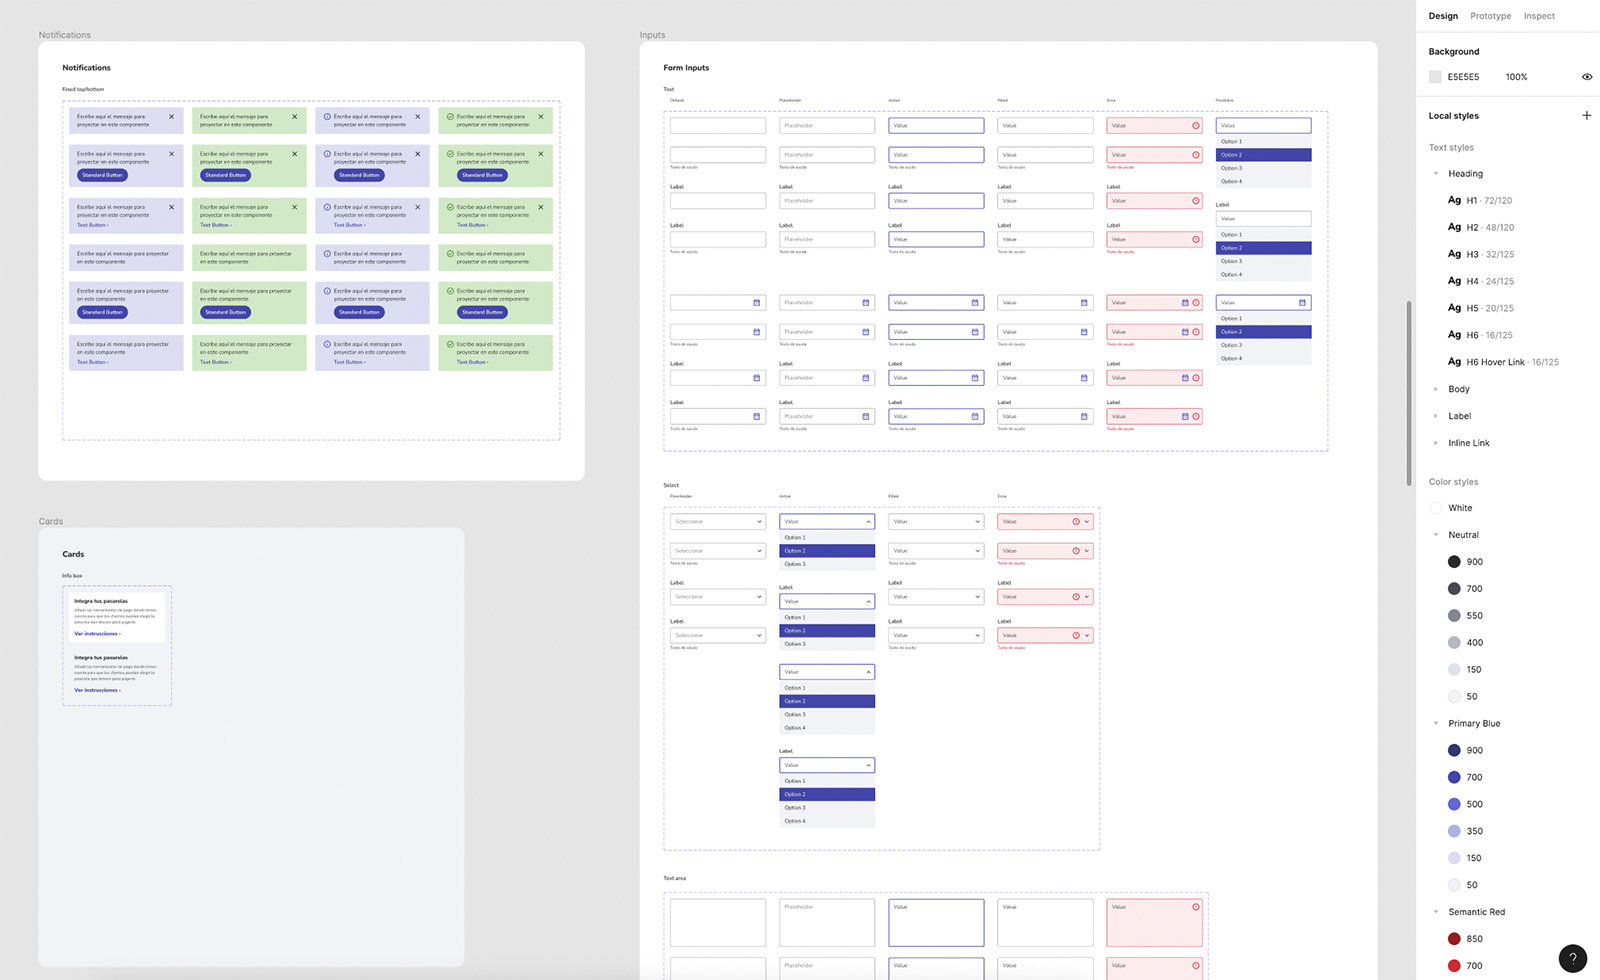This screenshot has height=980, width=1600.
Task: Switch to the Prototype tab
Action: (x=1490, y=16)
